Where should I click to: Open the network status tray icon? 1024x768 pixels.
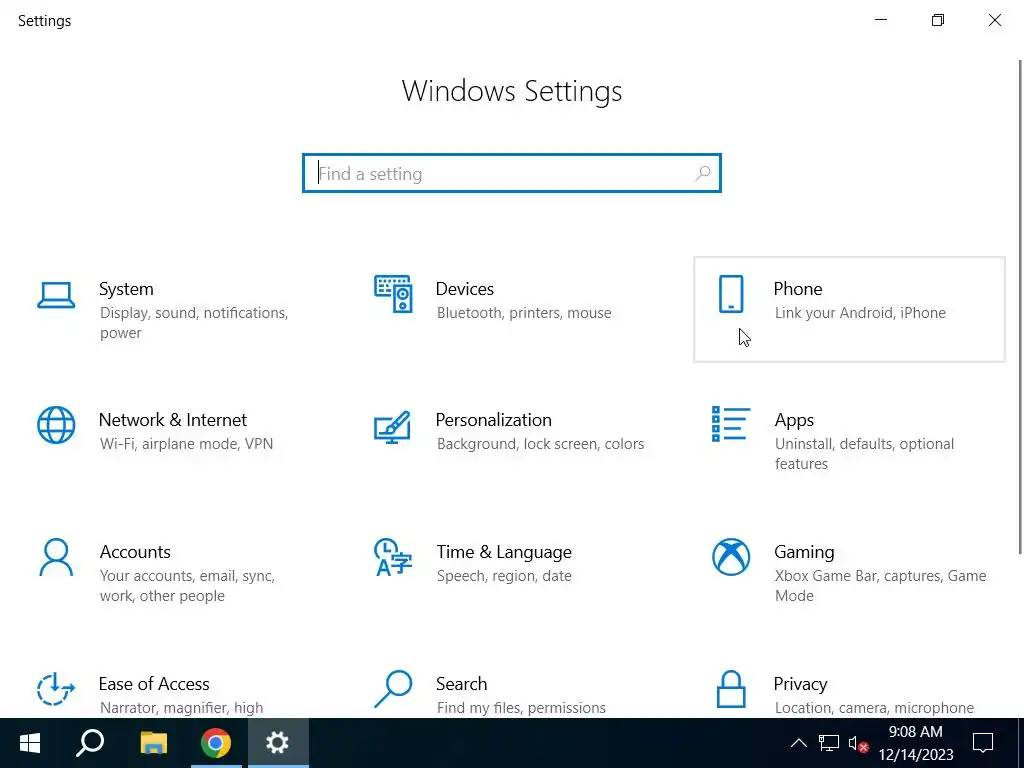coord(829,743)
